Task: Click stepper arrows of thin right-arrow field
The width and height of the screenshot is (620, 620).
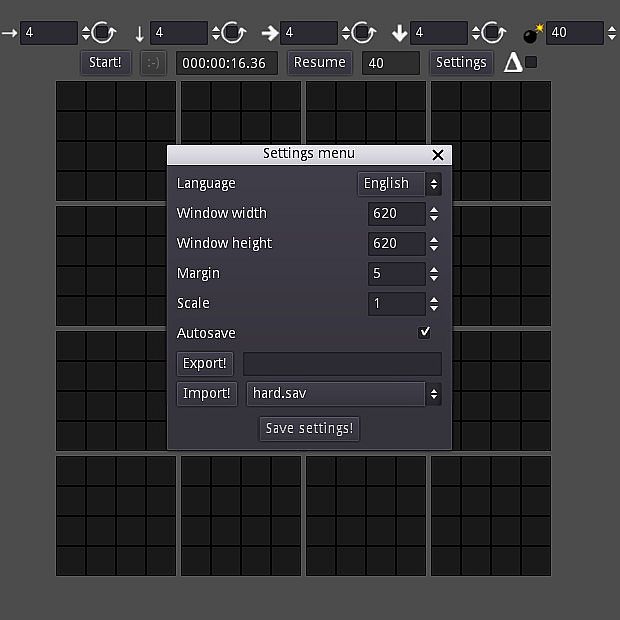Action: click(x=85, y=33)
